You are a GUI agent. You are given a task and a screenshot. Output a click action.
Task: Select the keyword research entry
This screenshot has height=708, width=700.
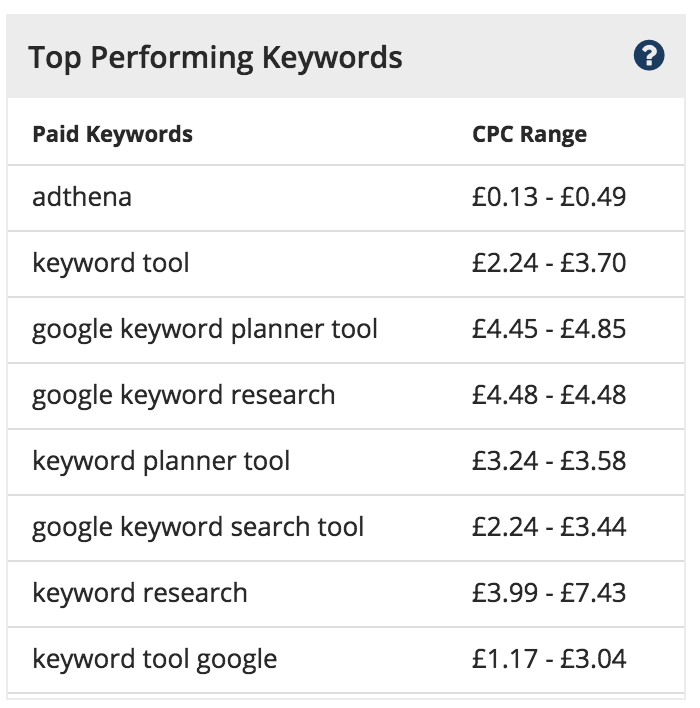pos(140,593)
